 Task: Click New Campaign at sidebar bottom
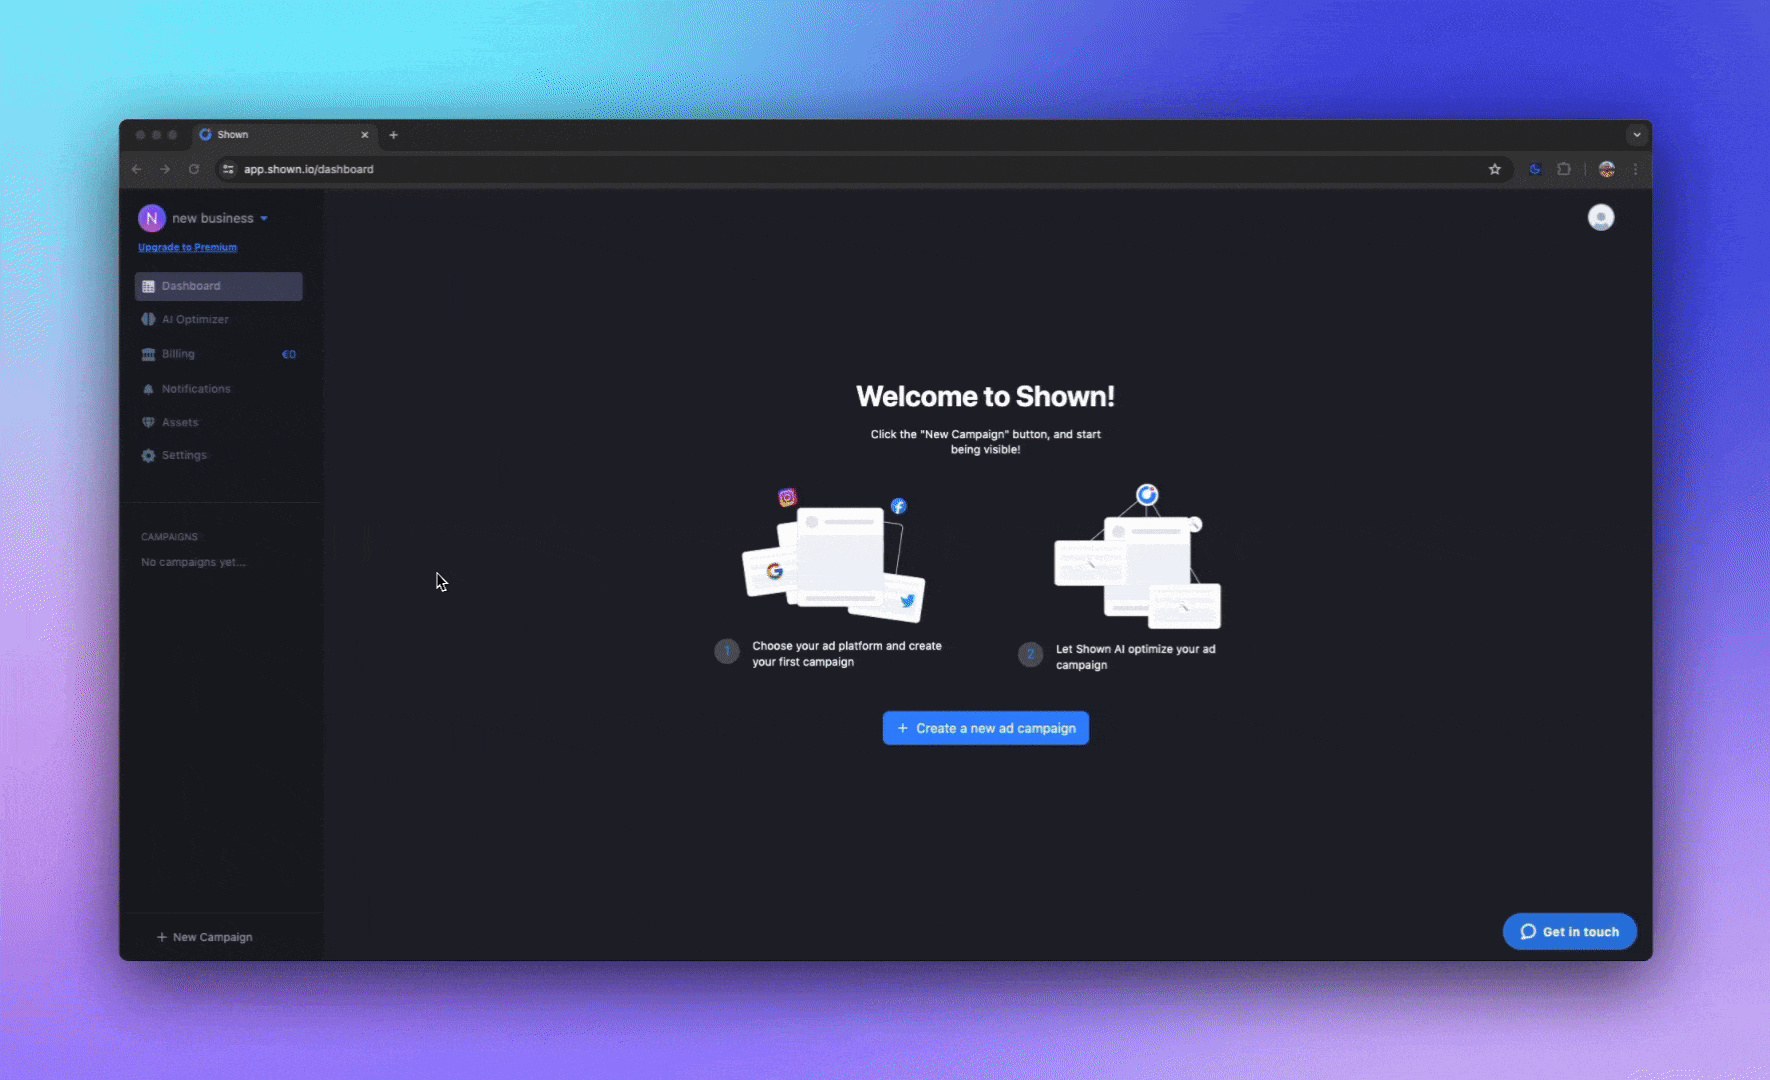[x=205, y=937]
